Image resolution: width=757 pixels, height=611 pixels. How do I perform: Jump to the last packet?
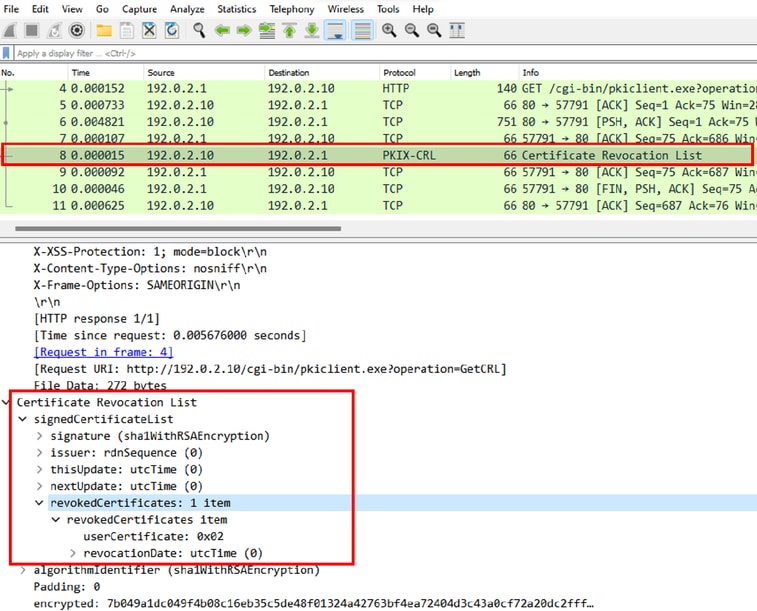coord(312,30)
